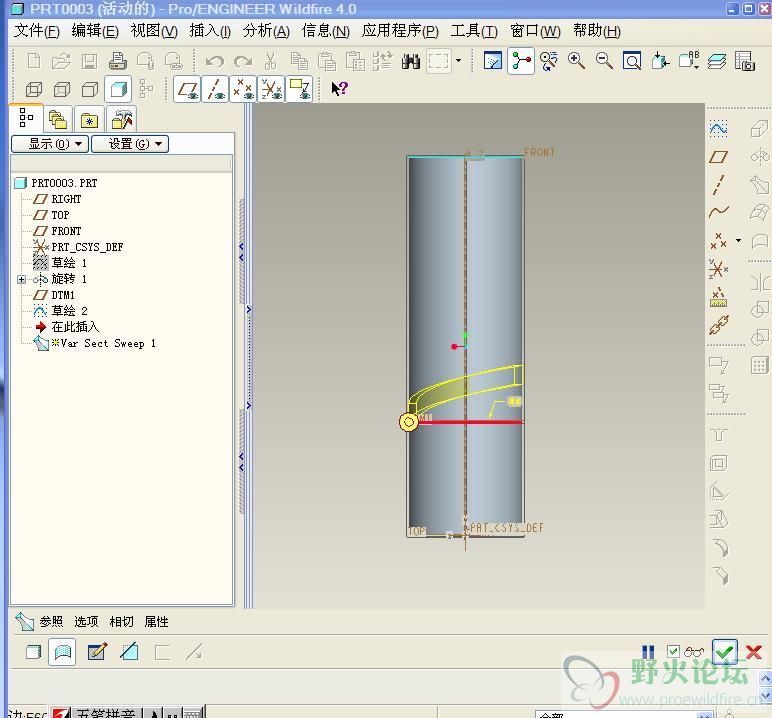Select the 草绘 2 tree item
772x718 pixels.
[x=69, y=311]
